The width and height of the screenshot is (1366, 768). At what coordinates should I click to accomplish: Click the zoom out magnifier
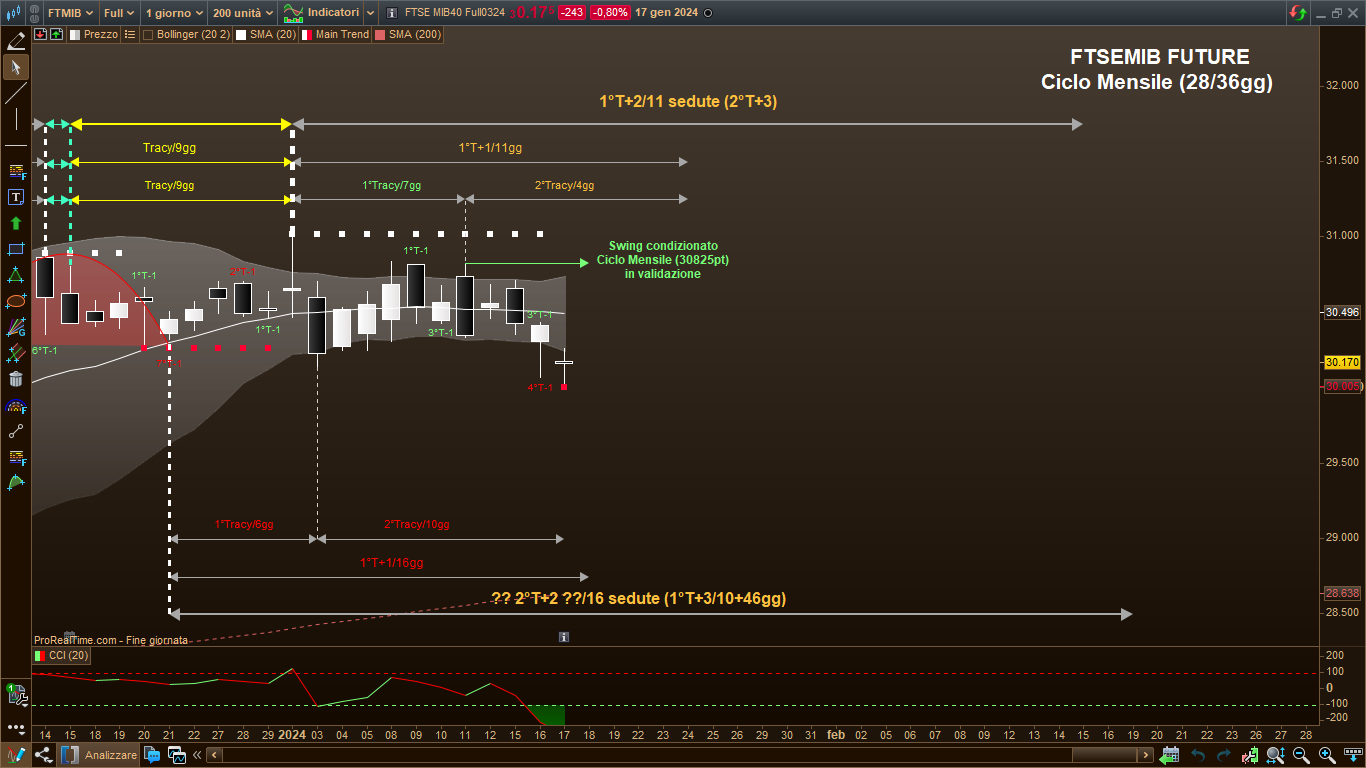[x=1301, y=755]
